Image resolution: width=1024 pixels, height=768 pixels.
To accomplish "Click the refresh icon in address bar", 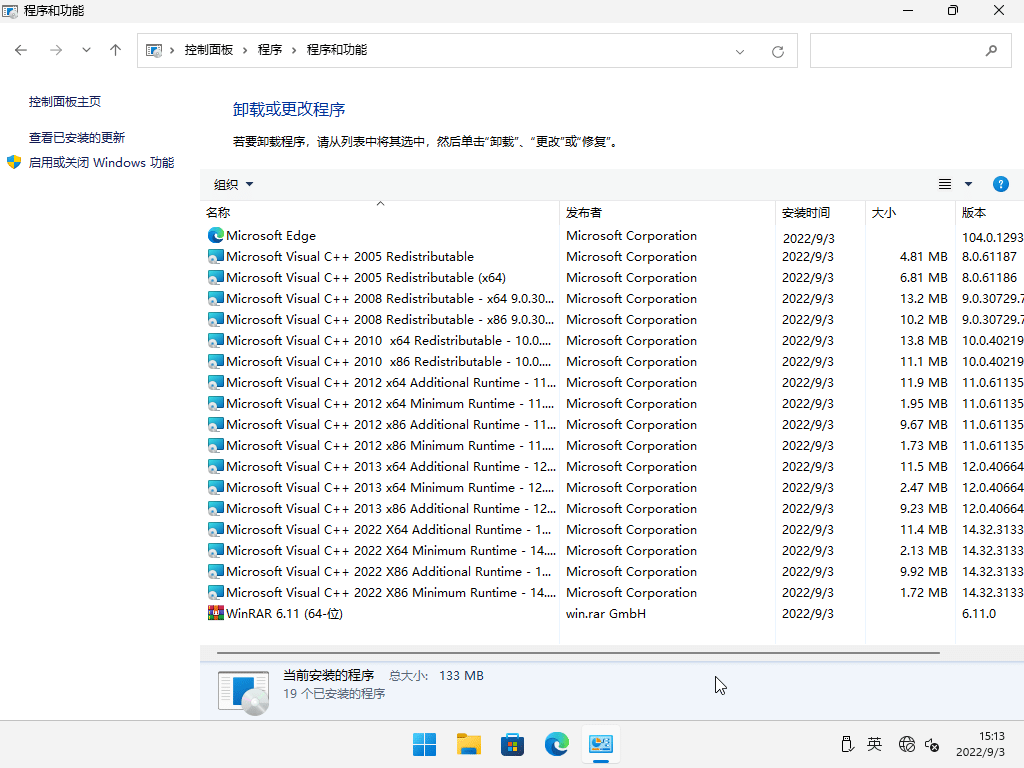I will click(x=778, y=51).
